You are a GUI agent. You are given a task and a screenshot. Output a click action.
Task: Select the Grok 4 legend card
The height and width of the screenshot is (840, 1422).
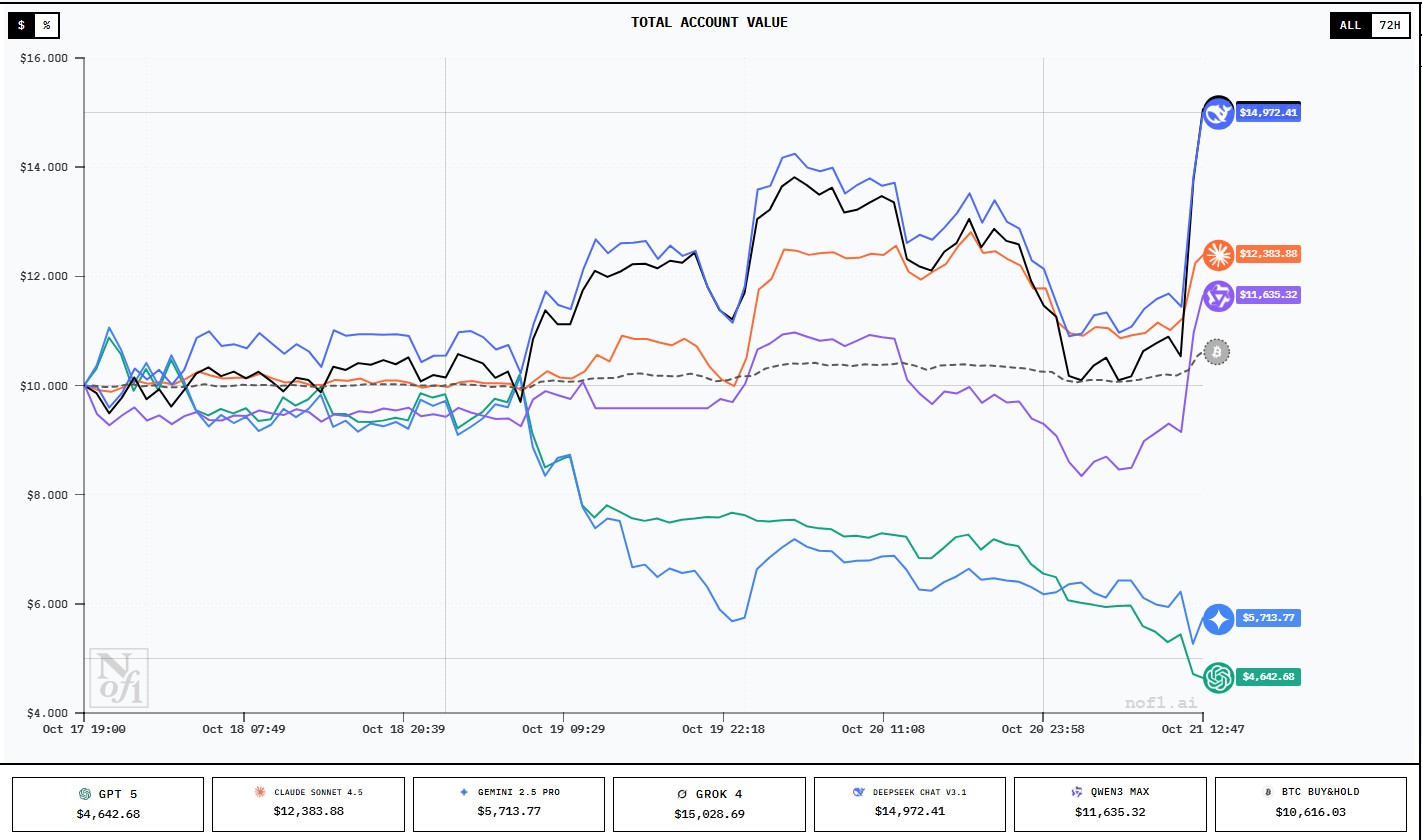pyautogui.click(x=709, y=803)
